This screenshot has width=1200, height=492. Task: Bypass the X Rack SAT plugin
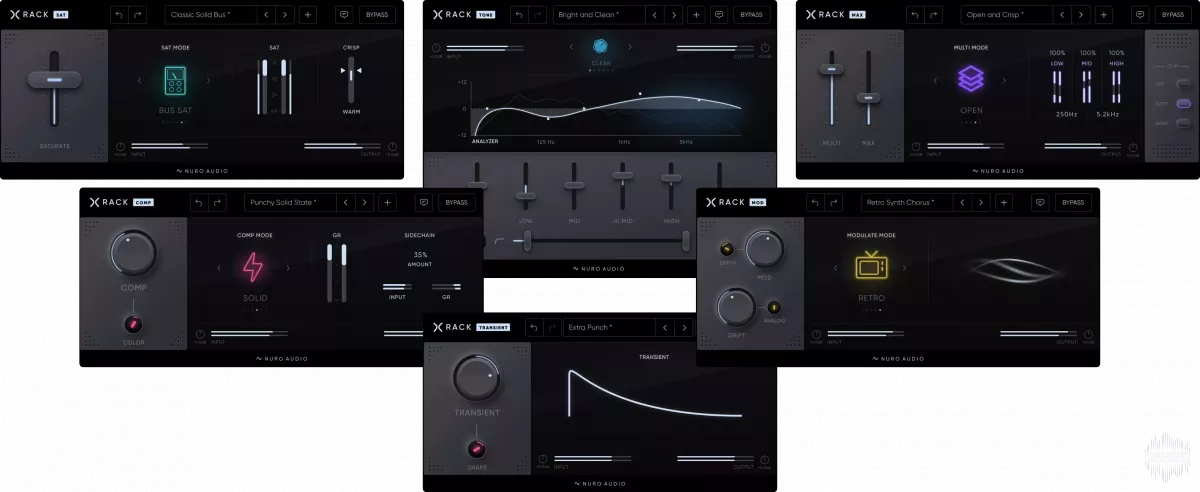click(375, 15)
